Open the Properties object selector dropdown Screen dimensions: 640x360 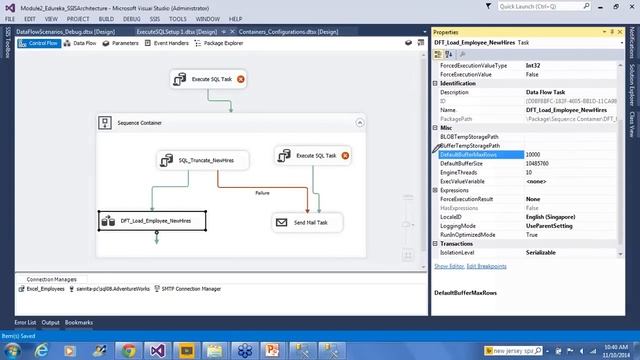point(621,42)
